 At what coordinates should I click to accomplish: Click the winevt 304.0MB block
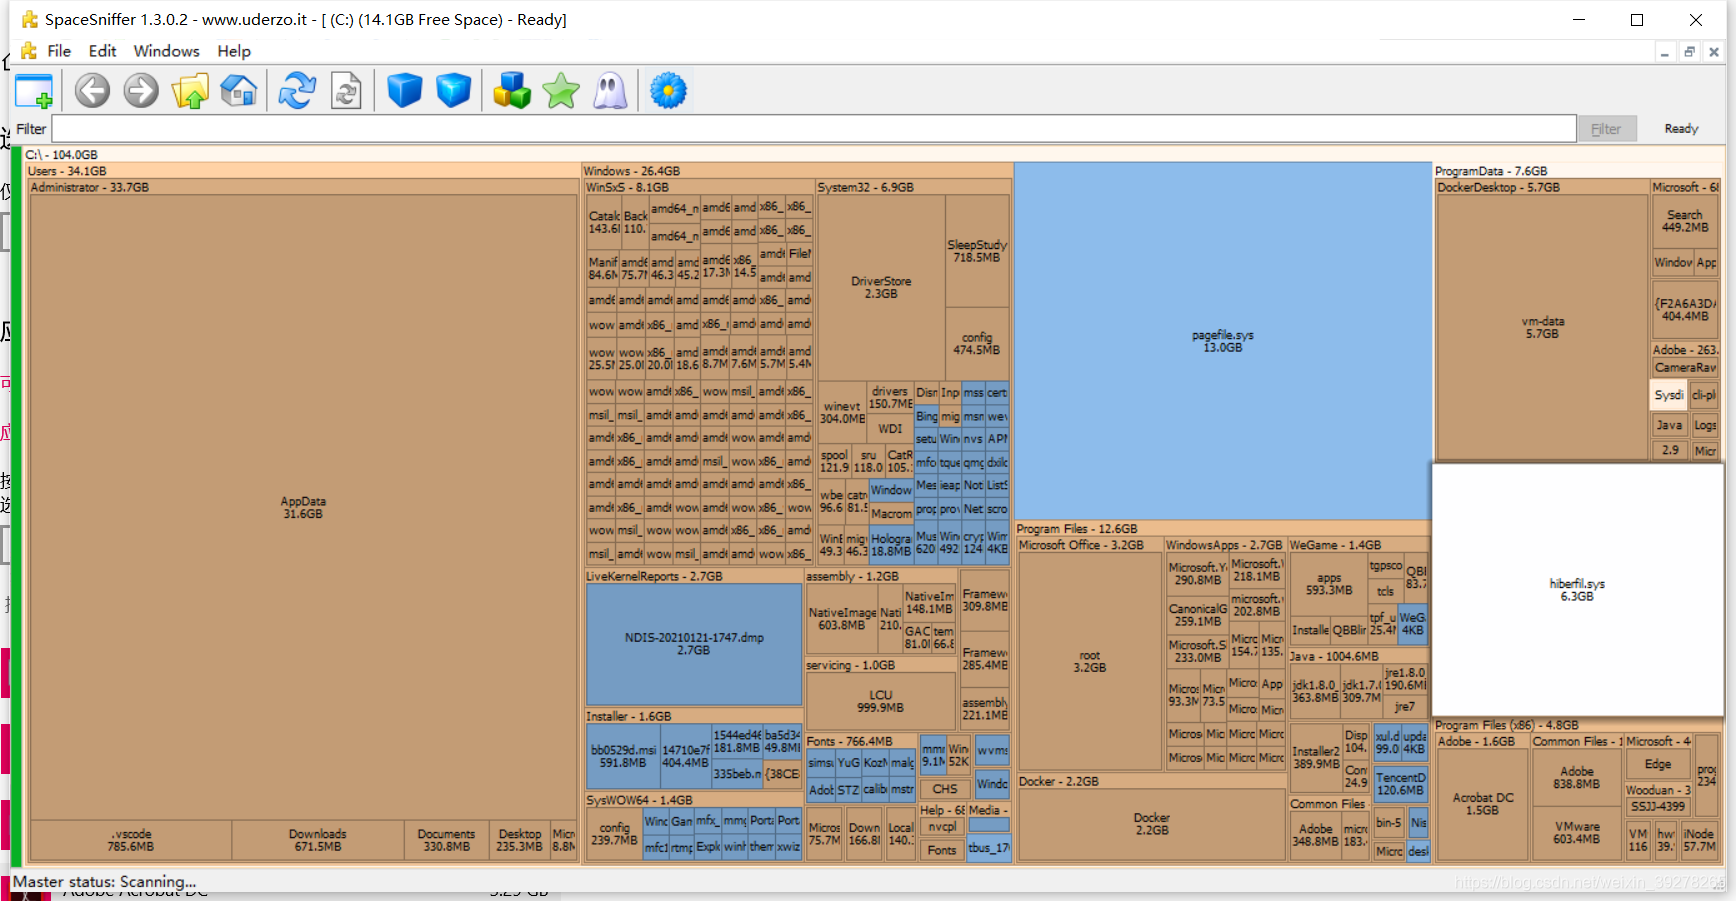point(842,412)
